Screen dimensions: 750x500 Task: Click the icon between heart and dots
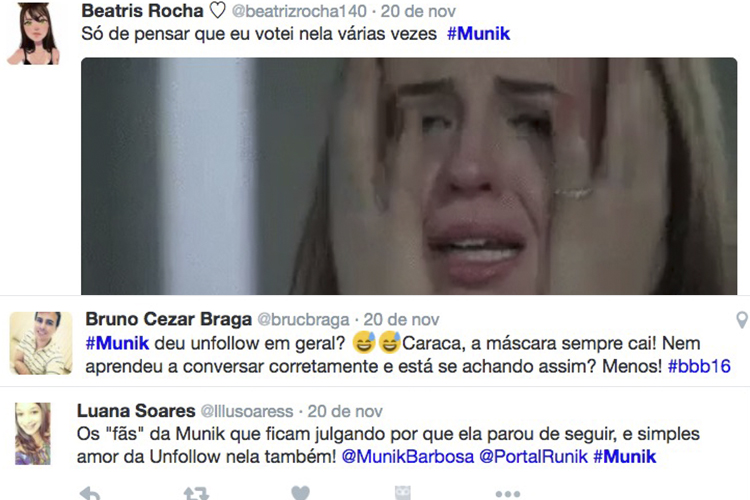click(402, 493)
